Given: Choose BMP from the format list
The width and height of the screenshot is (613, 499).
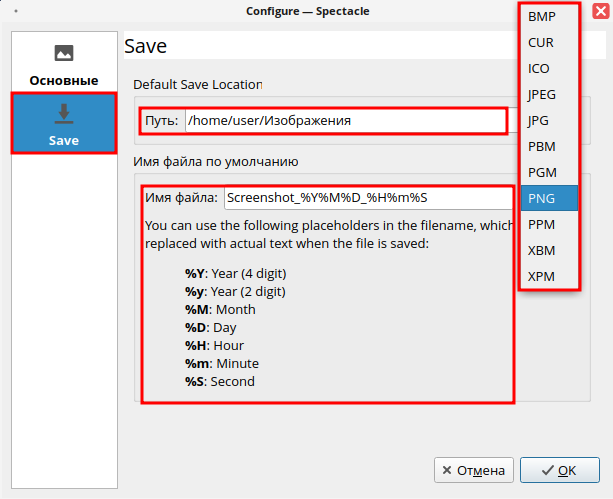Looking at the screenshot, I should [541, 17].
